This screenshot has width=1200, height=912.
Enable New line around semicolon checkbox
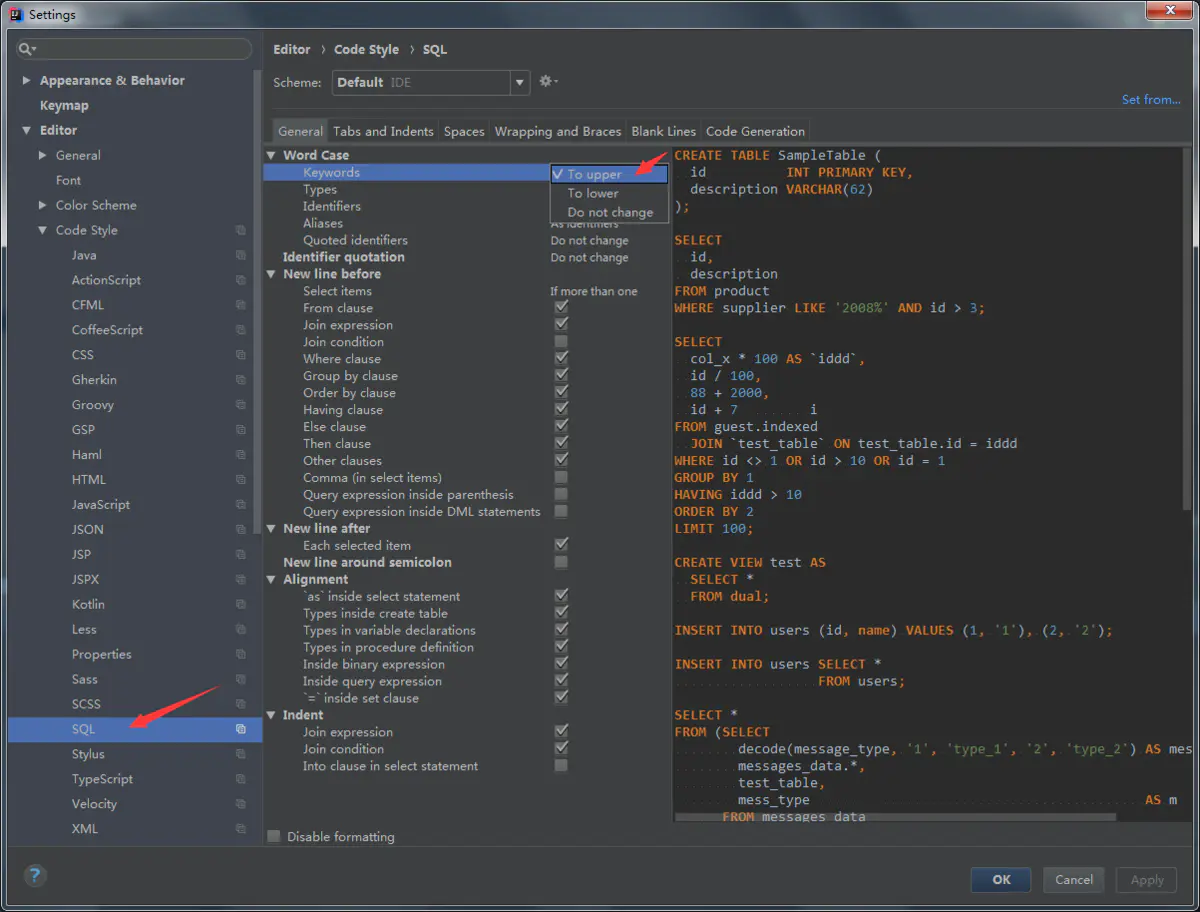561,562
